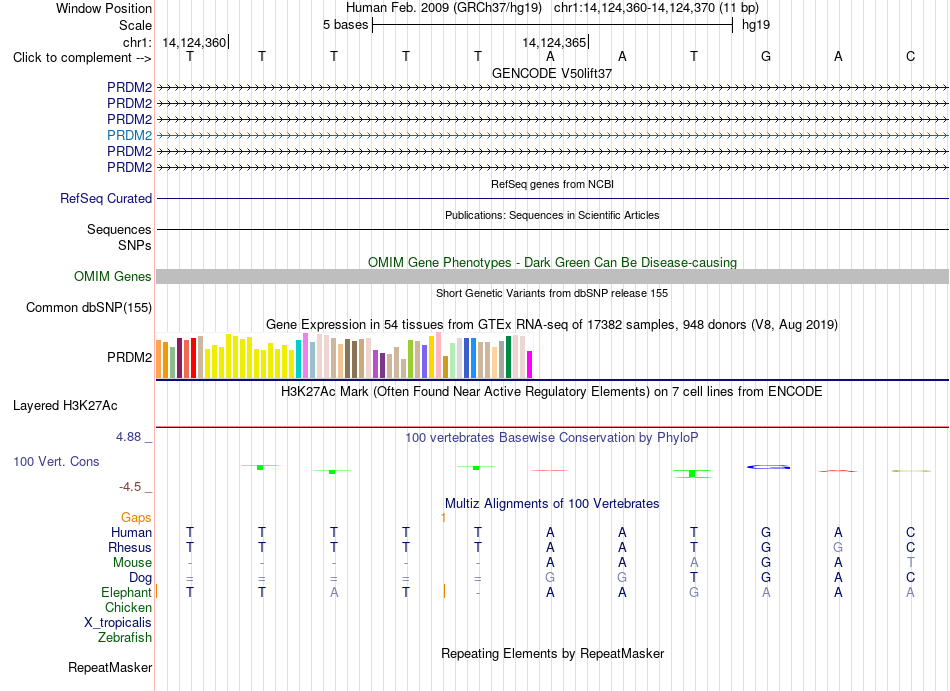Click the 4.88 PhyloP scale value
Screen dimensions: 950x691
[128, 437]
